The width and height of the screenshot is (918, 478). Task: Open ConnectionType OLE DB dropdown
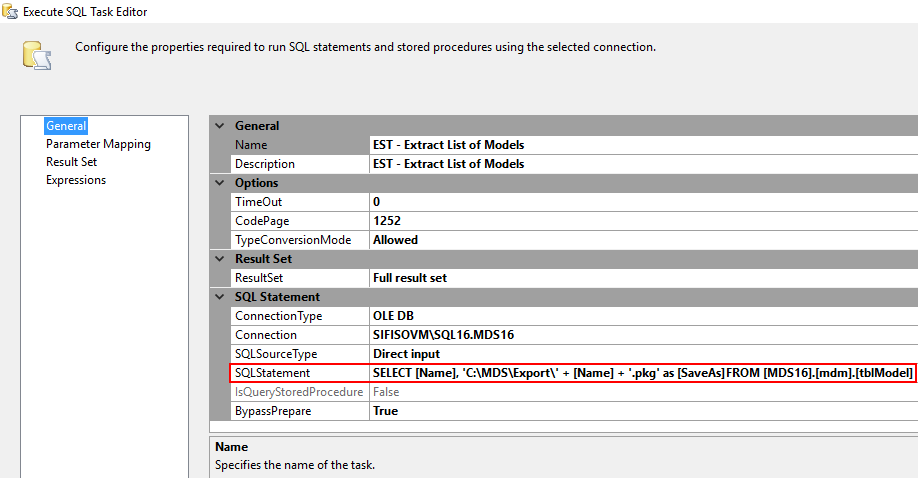click(x=640, y=316)
